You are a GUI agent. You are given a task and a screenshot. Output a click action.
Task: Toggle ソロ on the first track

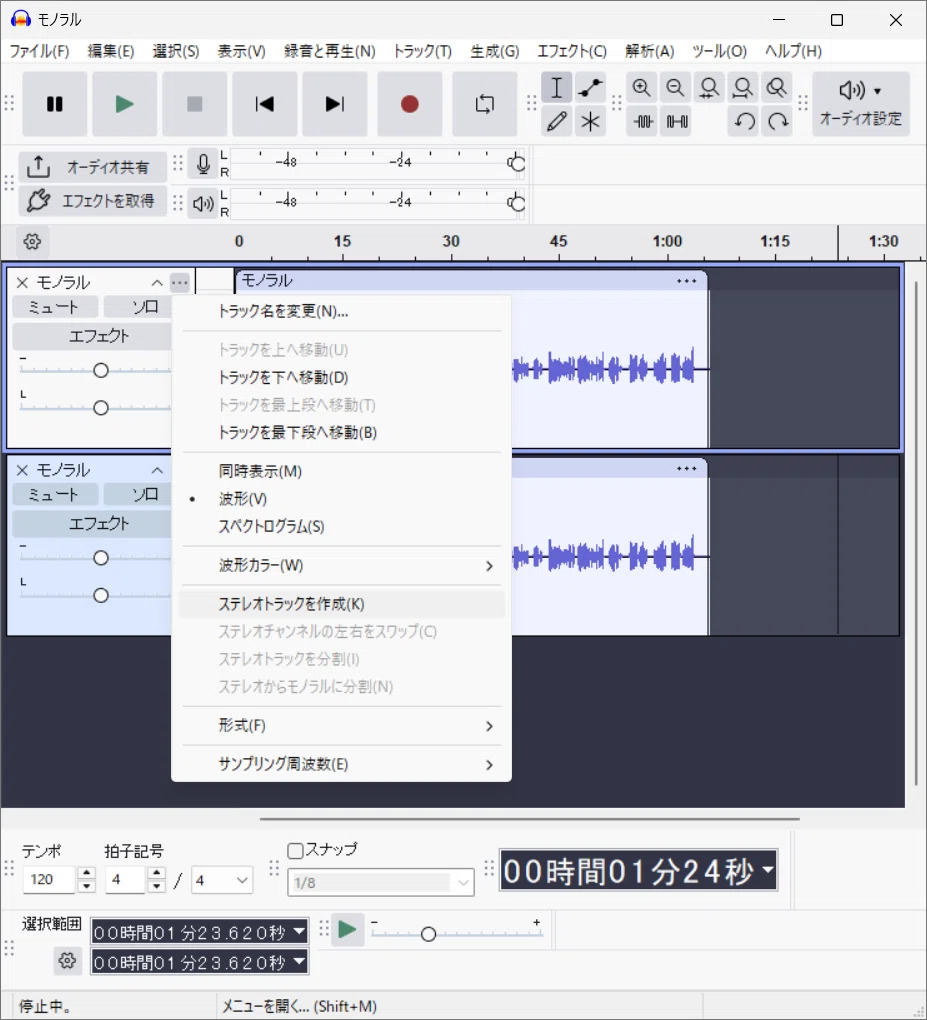coord(138,307)
